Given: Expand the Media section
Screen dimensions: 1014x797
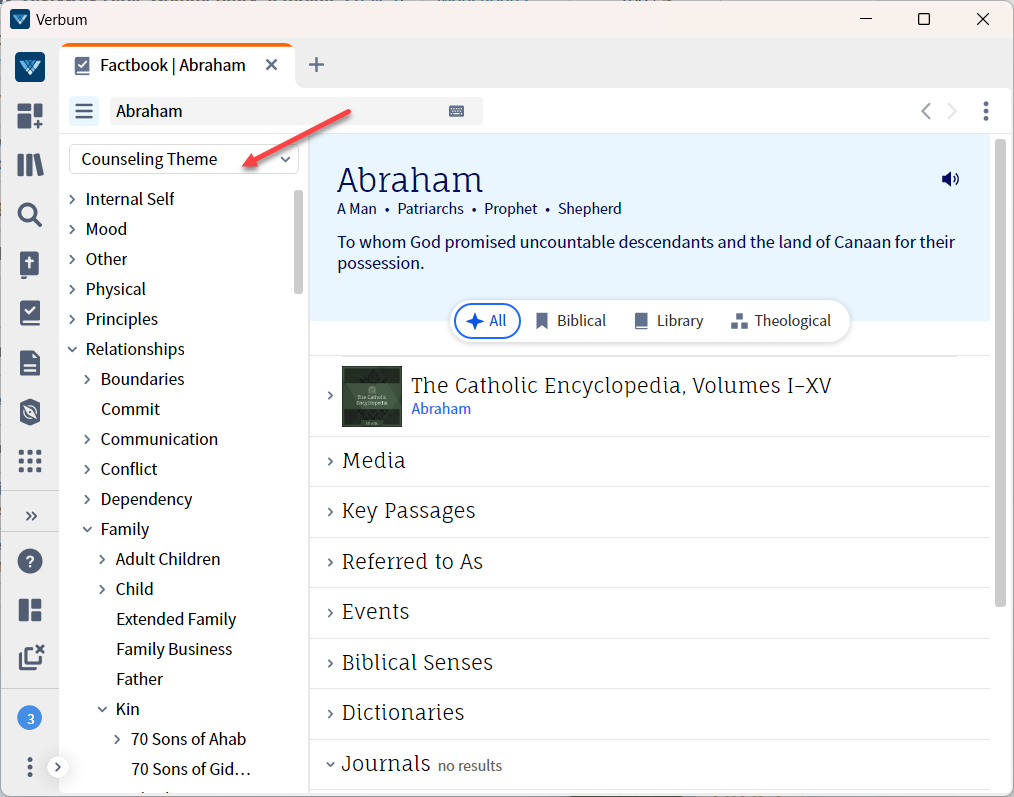Looking at the screenshot, I should 330,461.
